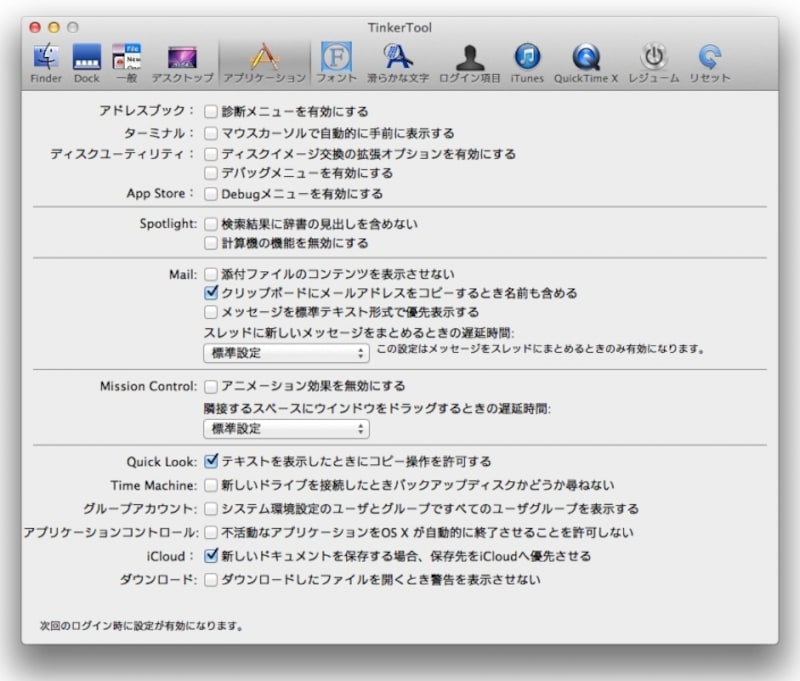
Task: Enable the アドレスブック 診断メニュー checkbox
Action: 210,111
